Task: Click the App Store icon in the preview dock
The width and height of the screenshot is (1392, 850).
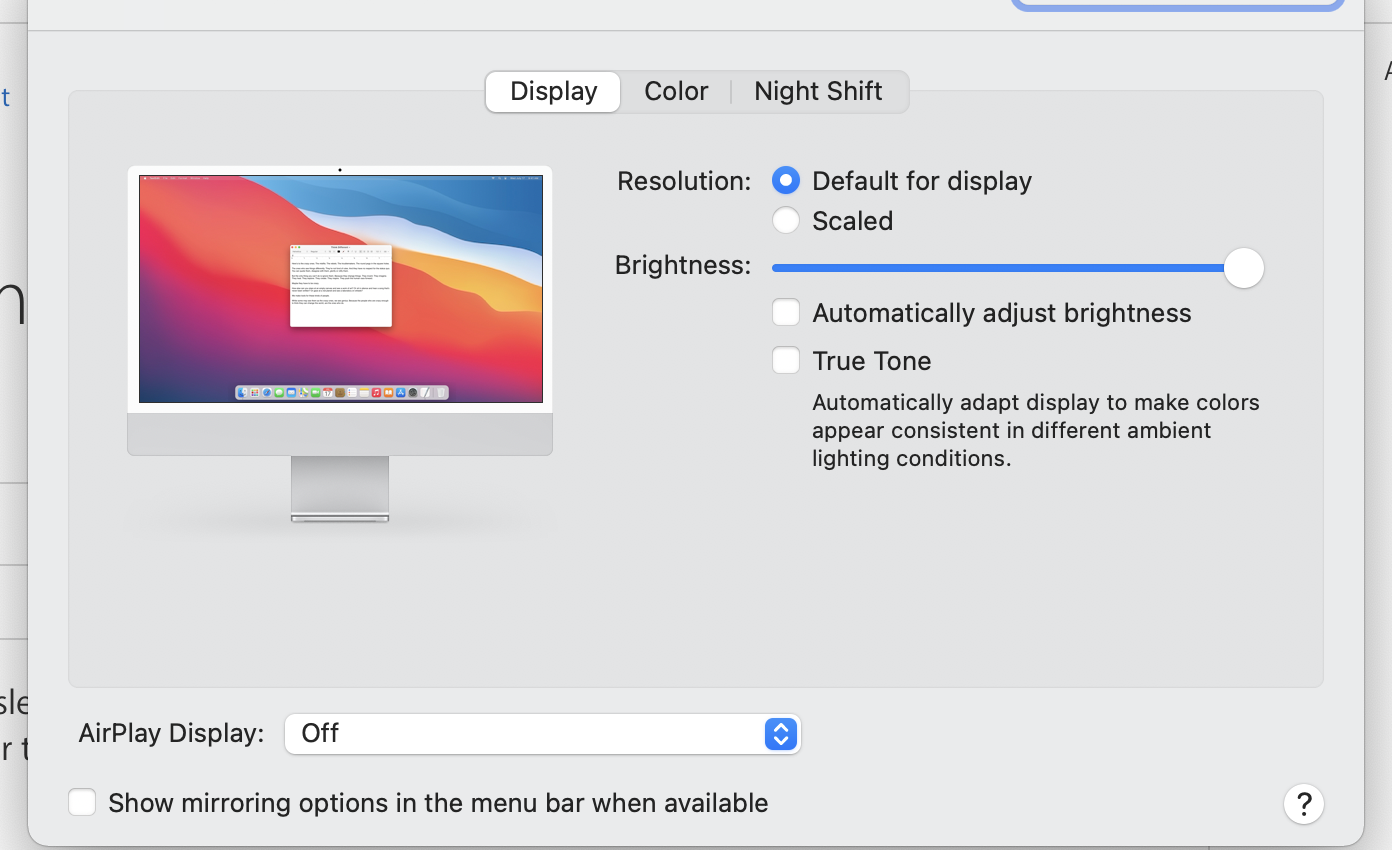Action: [401, 392]
